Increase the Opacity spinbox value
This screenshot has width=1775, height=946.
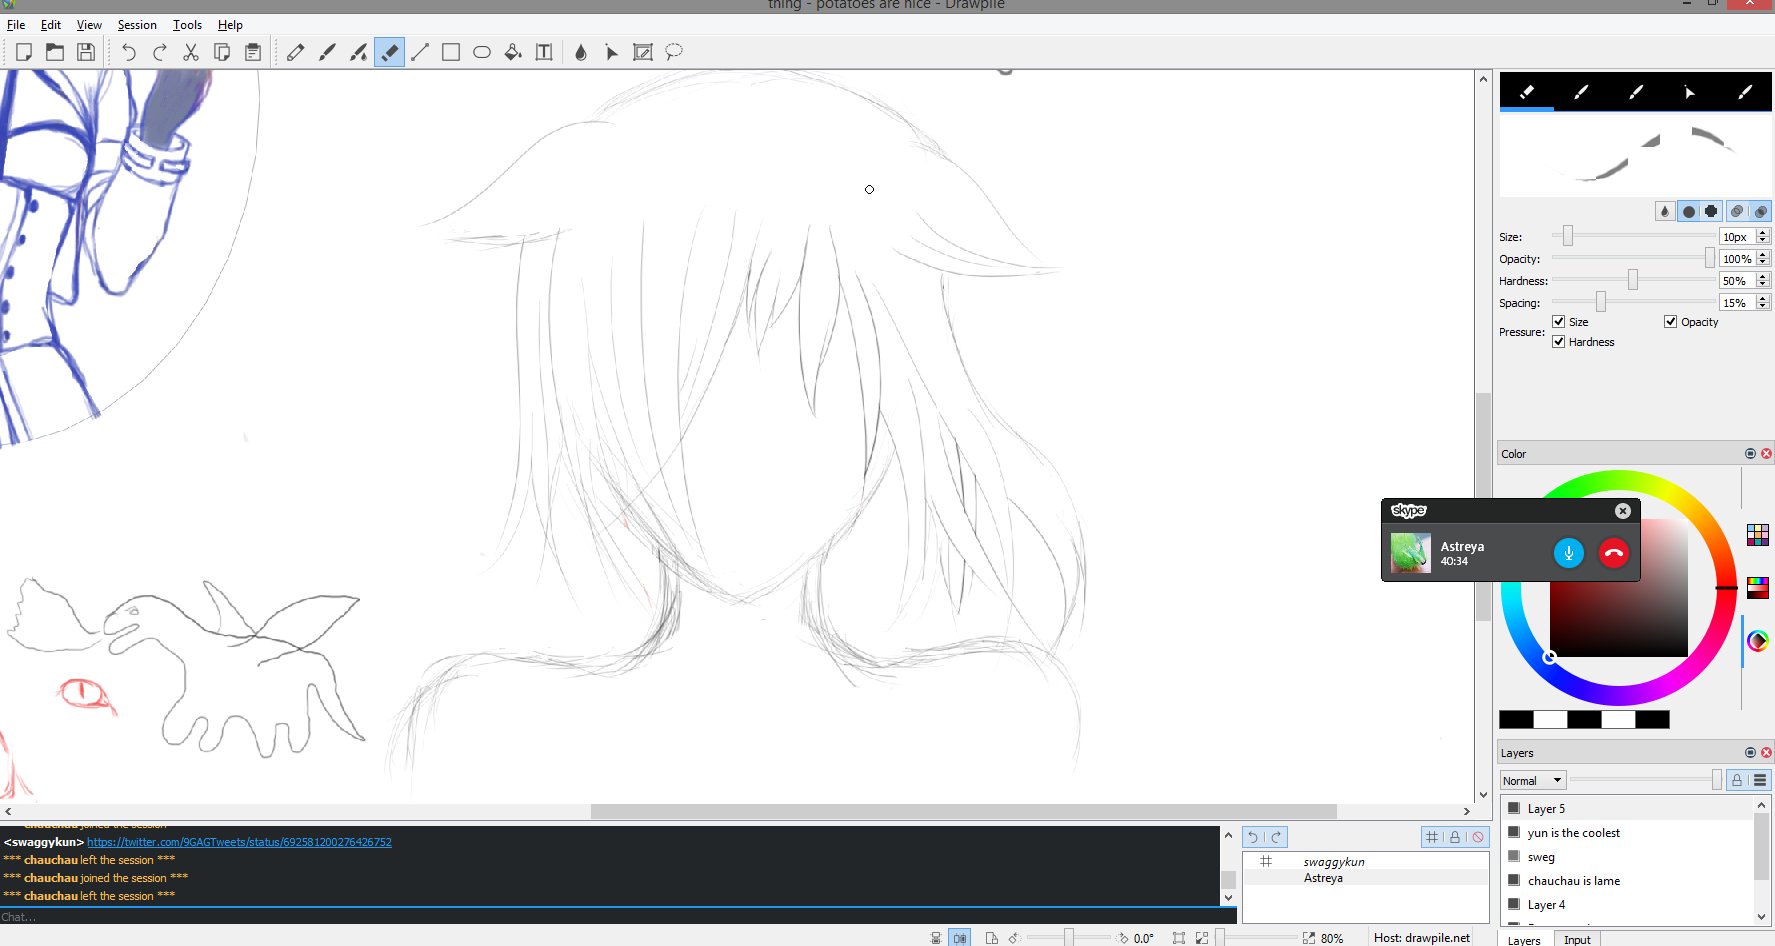click(x=1763, y=255)
